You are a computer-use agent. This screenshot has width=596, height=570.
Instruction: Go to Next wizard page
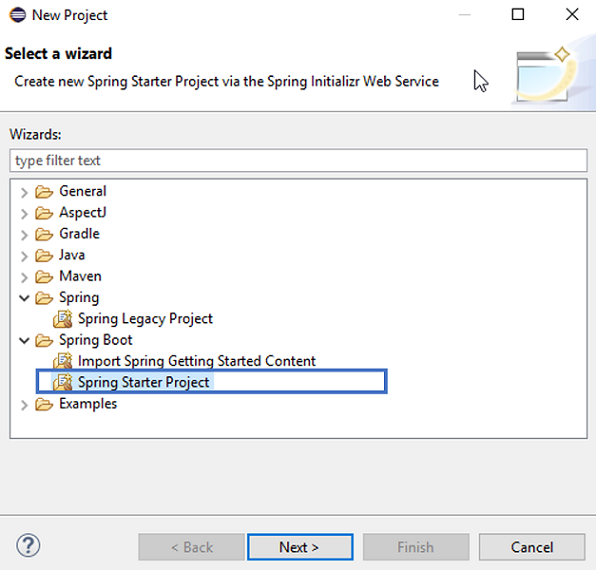pyautogui.click(x=300, y=547)
